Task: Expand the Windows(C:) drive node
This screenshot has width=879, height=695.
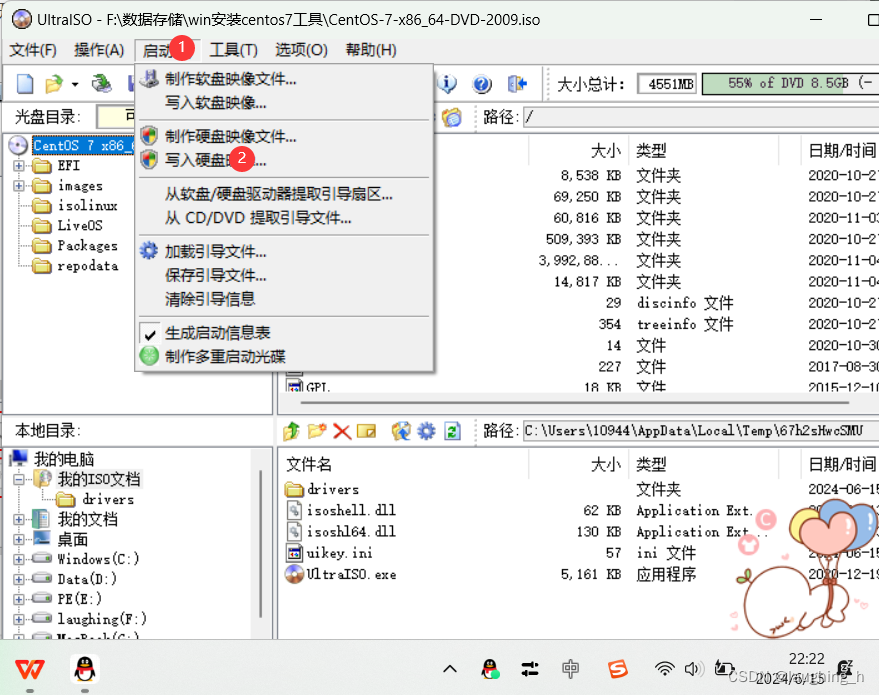Action: point(18,559)
